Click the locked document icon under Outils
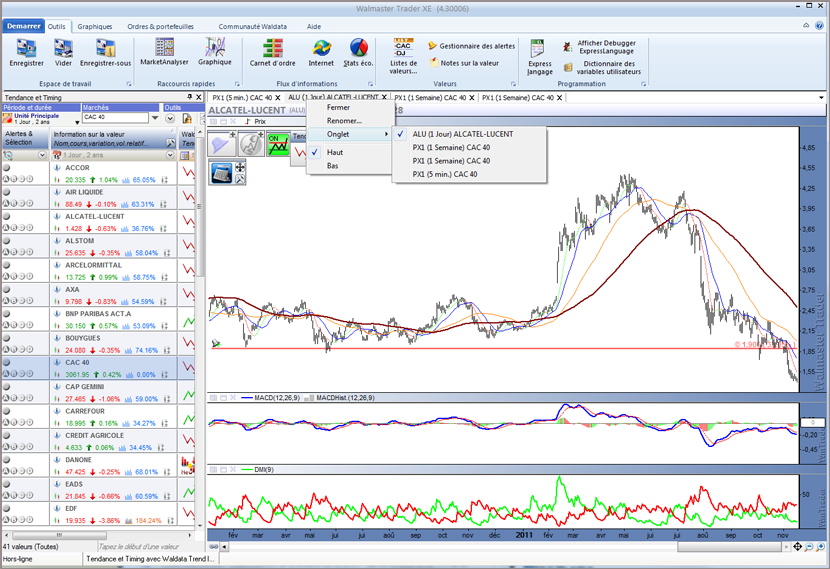 point(187,118)
